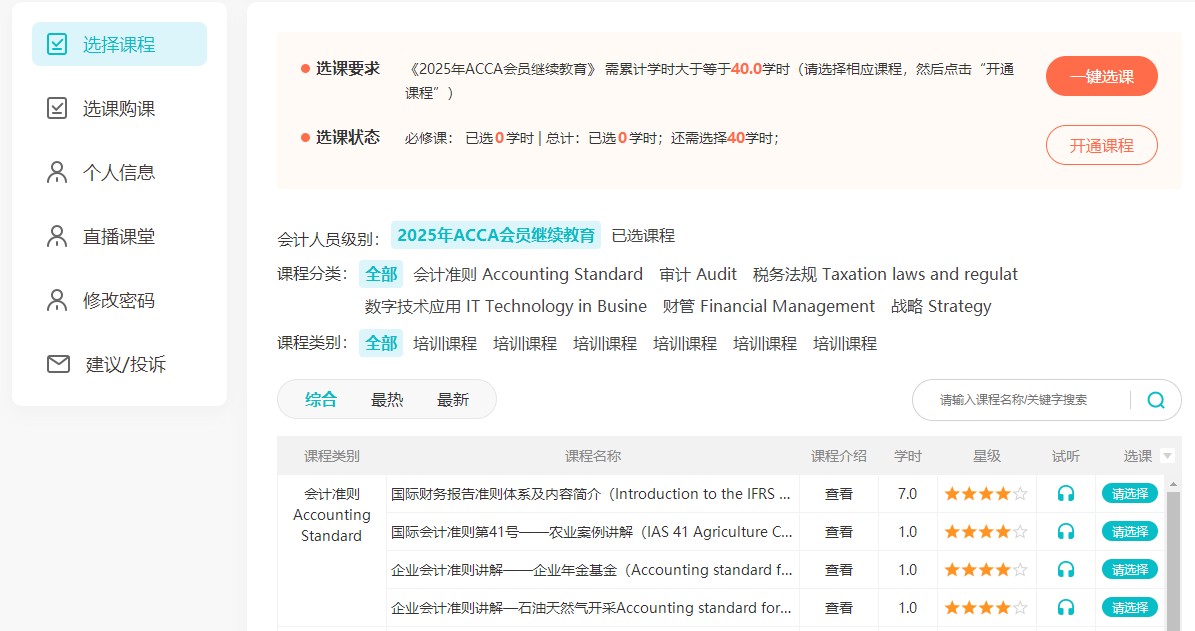1195x631 pixels.
Task: Open 直播课堂 page
Action: point(120,236)
